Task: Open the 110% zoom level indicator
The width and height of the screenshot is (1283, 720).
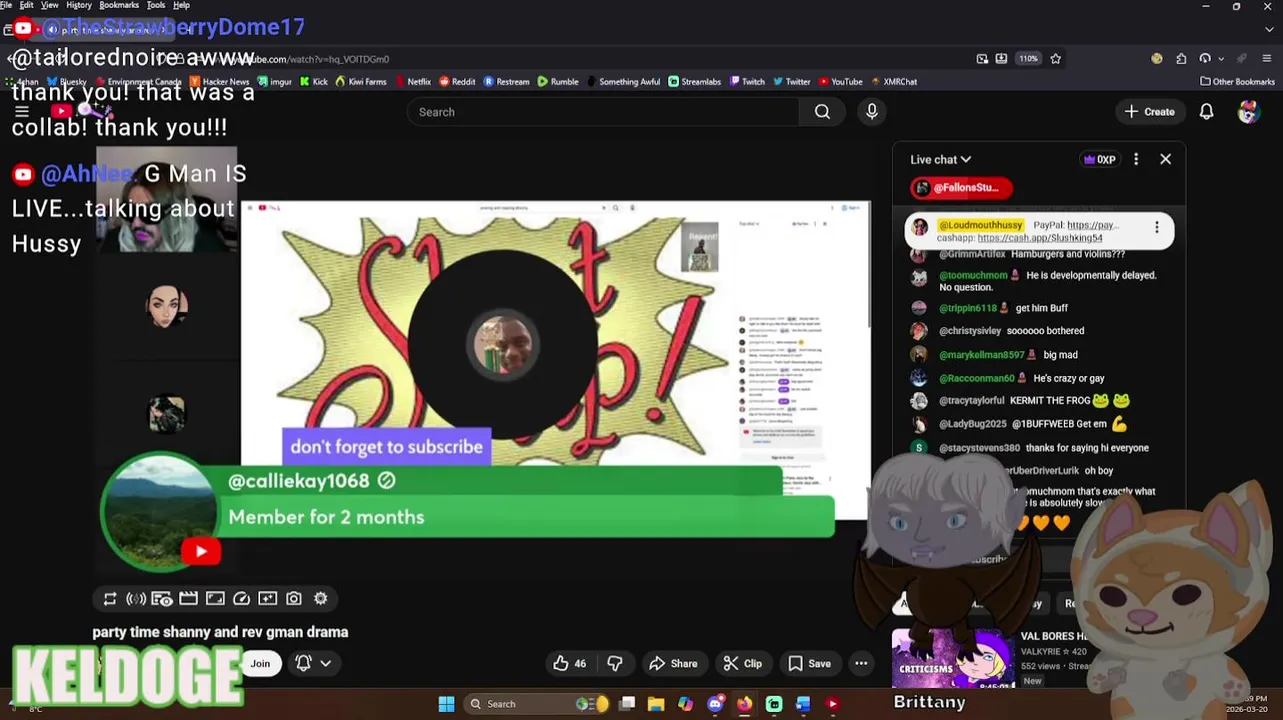Action: pos(1028,59)
